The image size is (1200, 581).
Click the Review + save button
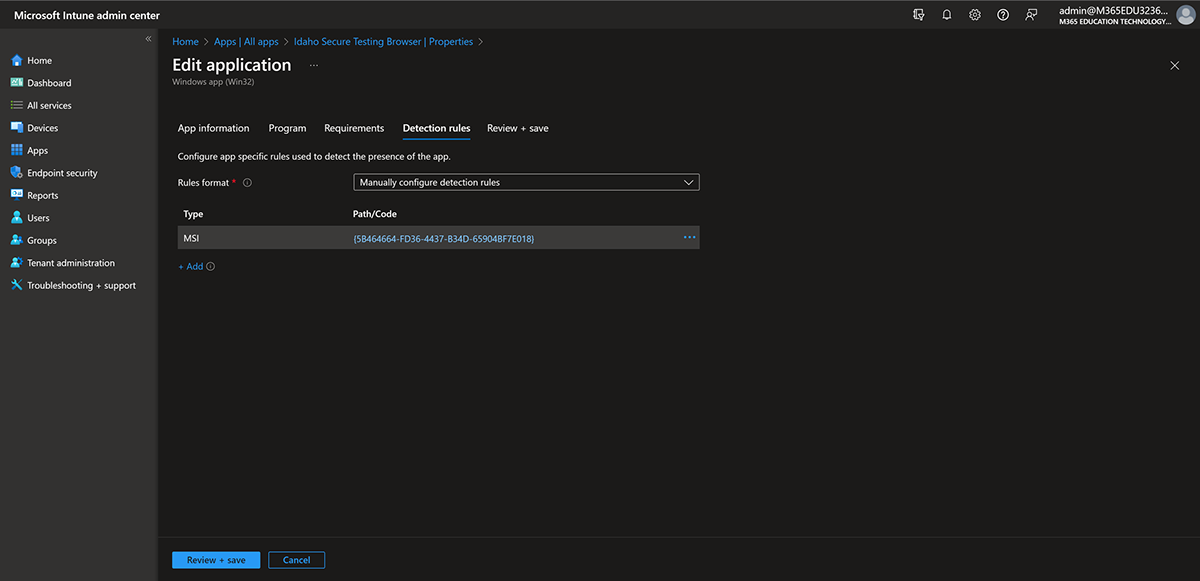tap(216, 560)
